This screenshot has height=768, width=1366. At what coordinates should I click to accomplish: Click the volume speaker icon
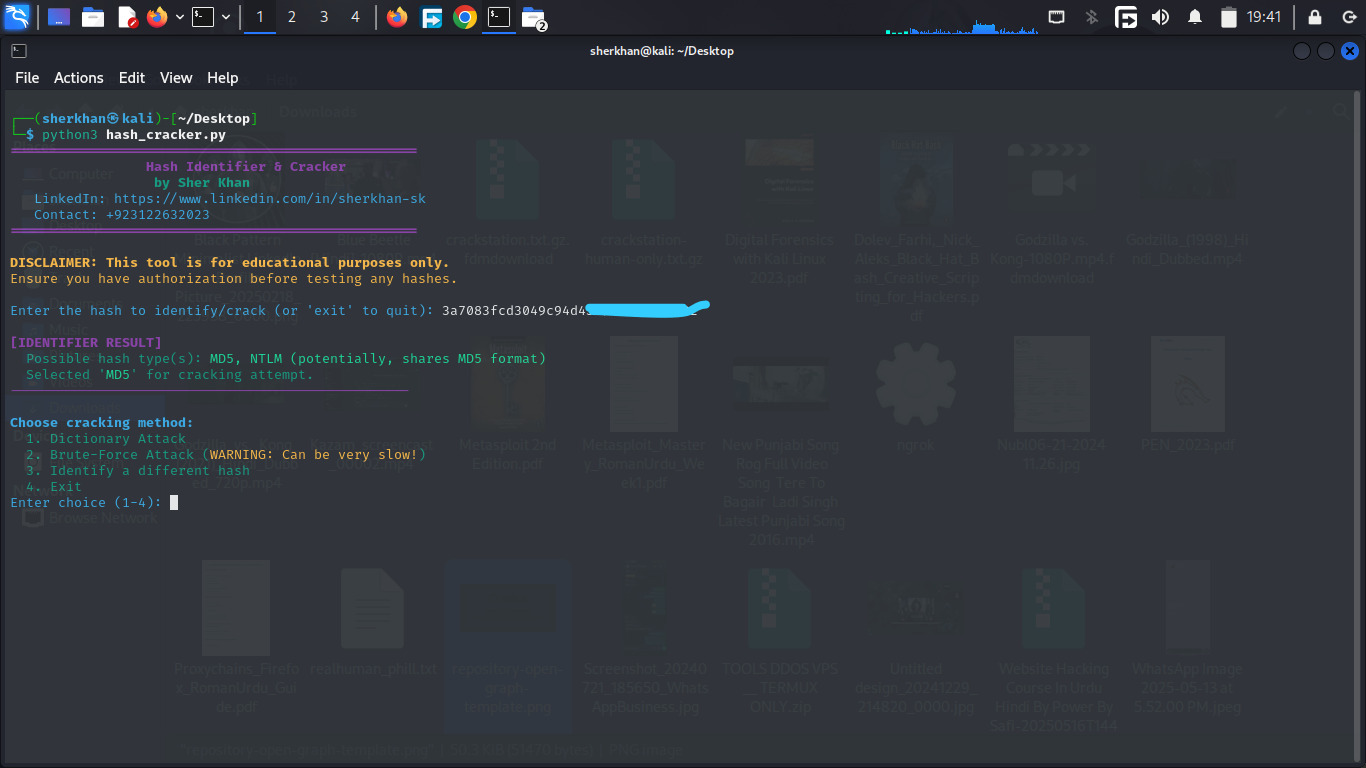pos(1160,17)
